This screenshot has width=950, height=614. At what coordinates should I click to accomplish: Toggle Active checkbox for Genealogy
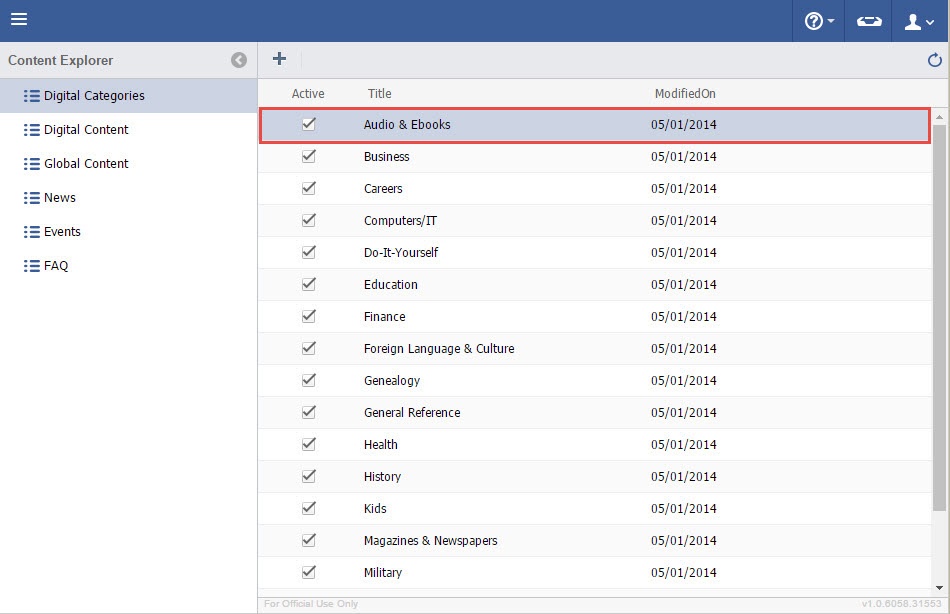click(x=309, y=380)
